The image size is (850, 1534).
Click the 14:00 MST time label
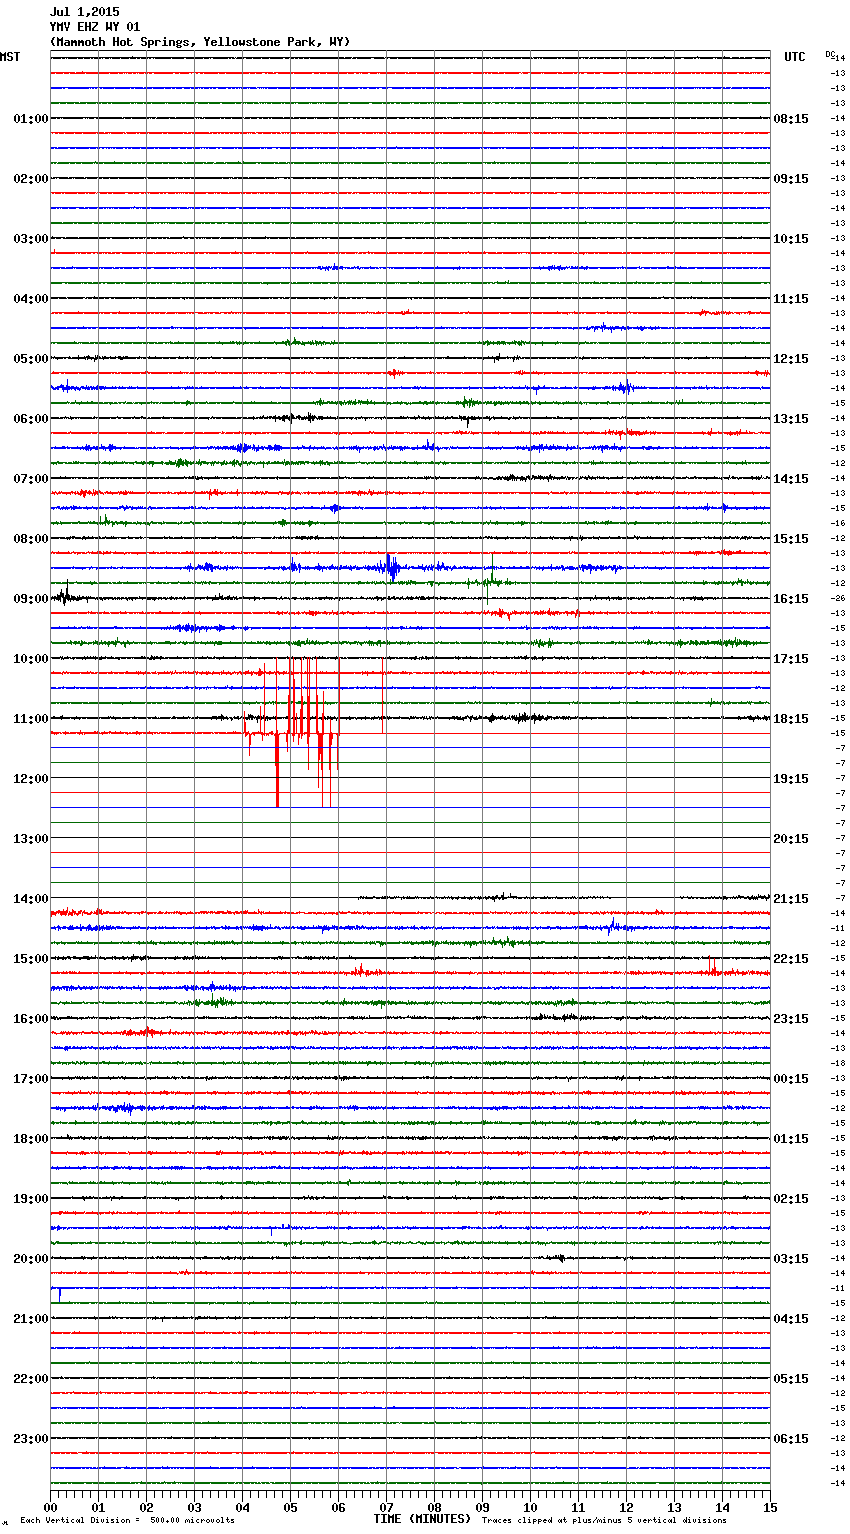[x=30, y=899]
